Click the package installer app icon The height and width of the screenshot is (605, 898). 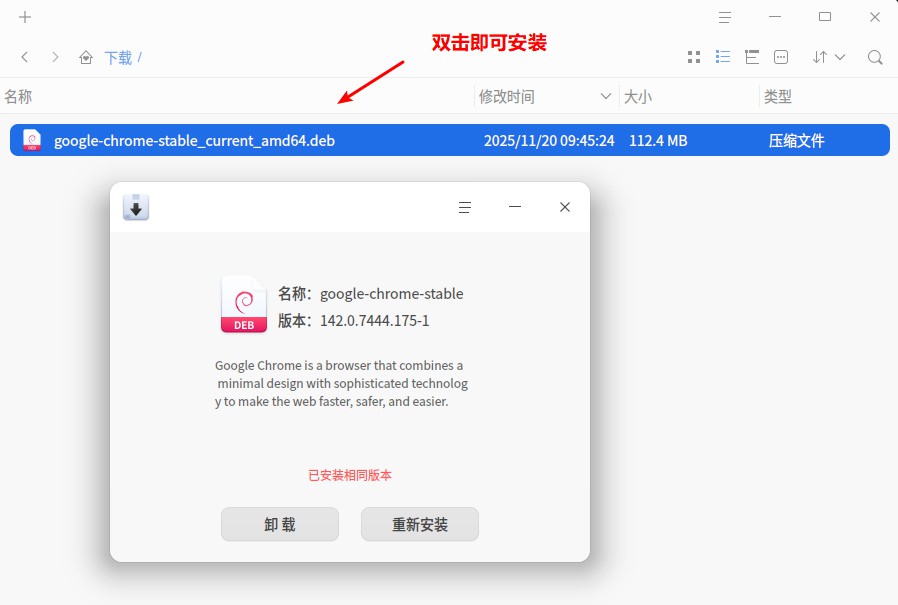136,207
